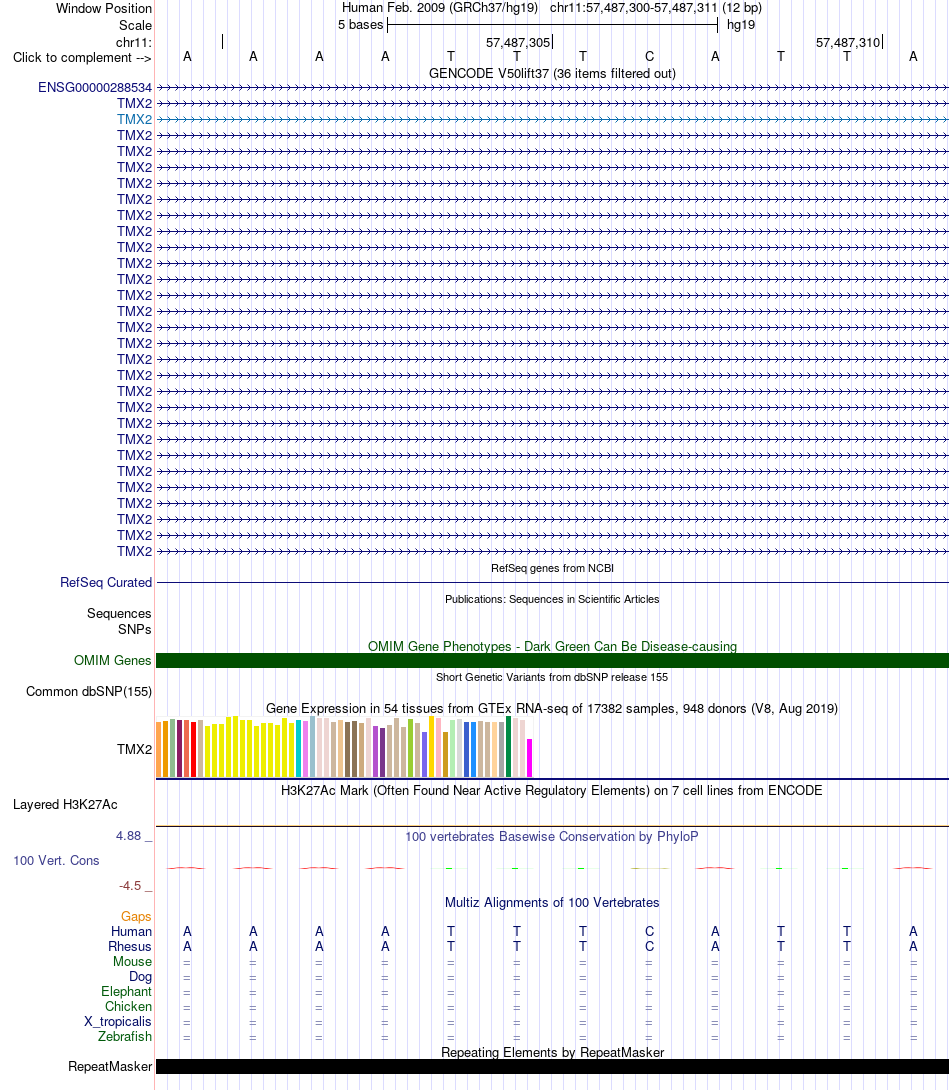Click the Rhesus species label

(x=129, y=947)
